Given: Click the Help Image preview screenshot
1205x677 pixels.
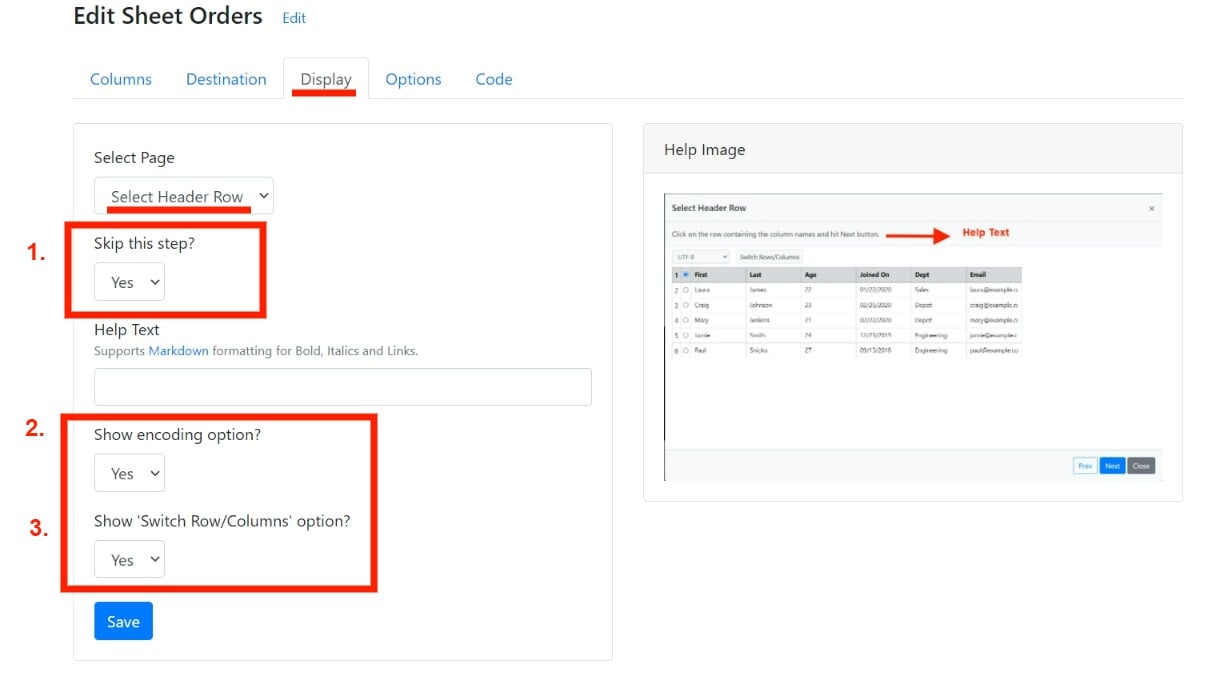Looking at the screenshot, I should coord(913,337).
